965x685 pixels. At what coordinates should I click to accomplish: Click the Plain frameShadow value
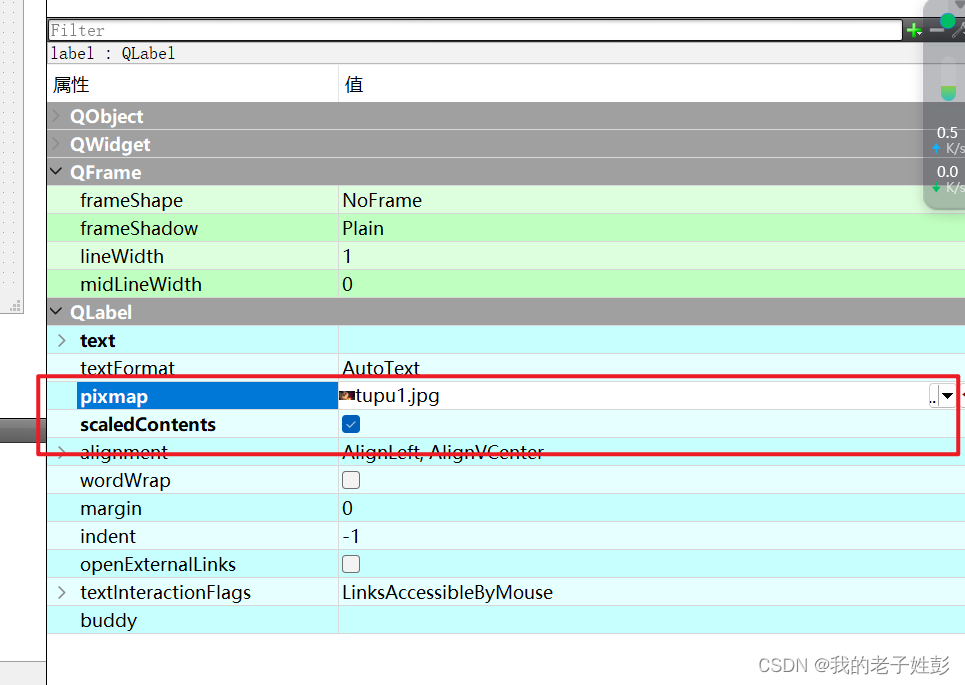click(363, 228)
